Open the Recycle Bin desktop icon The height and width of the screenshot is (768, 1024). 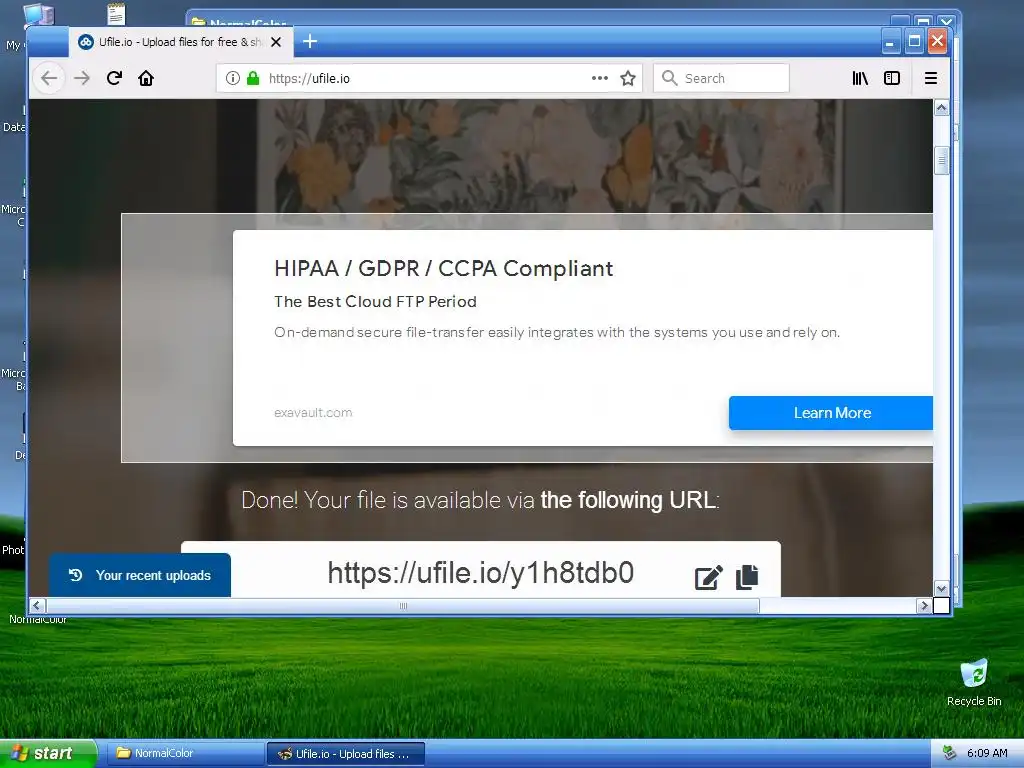click(x=974, y=682)
